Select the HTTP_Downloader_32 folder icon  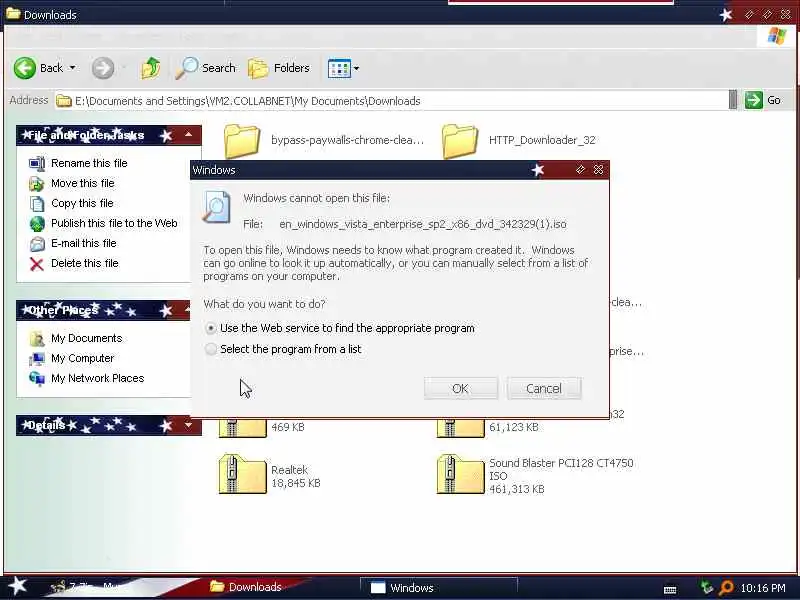tap(460, 141)
